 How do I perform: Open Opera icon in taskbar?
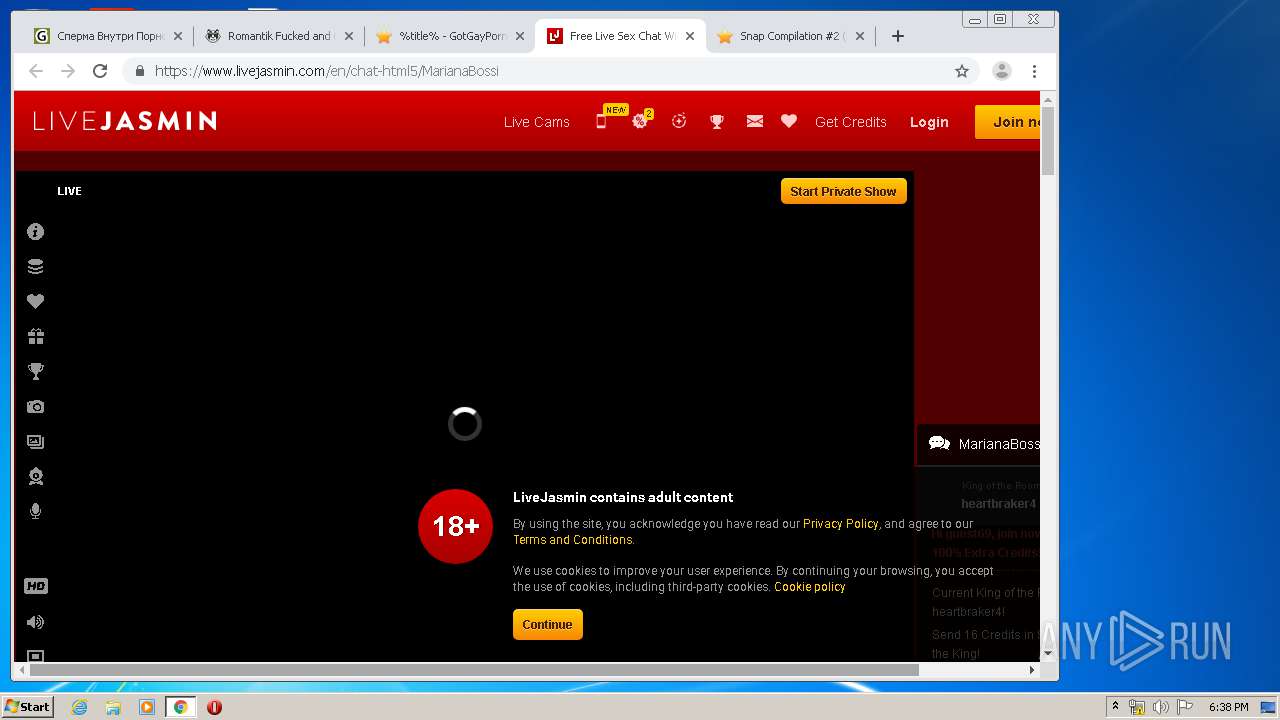click(x=214, y=707)
